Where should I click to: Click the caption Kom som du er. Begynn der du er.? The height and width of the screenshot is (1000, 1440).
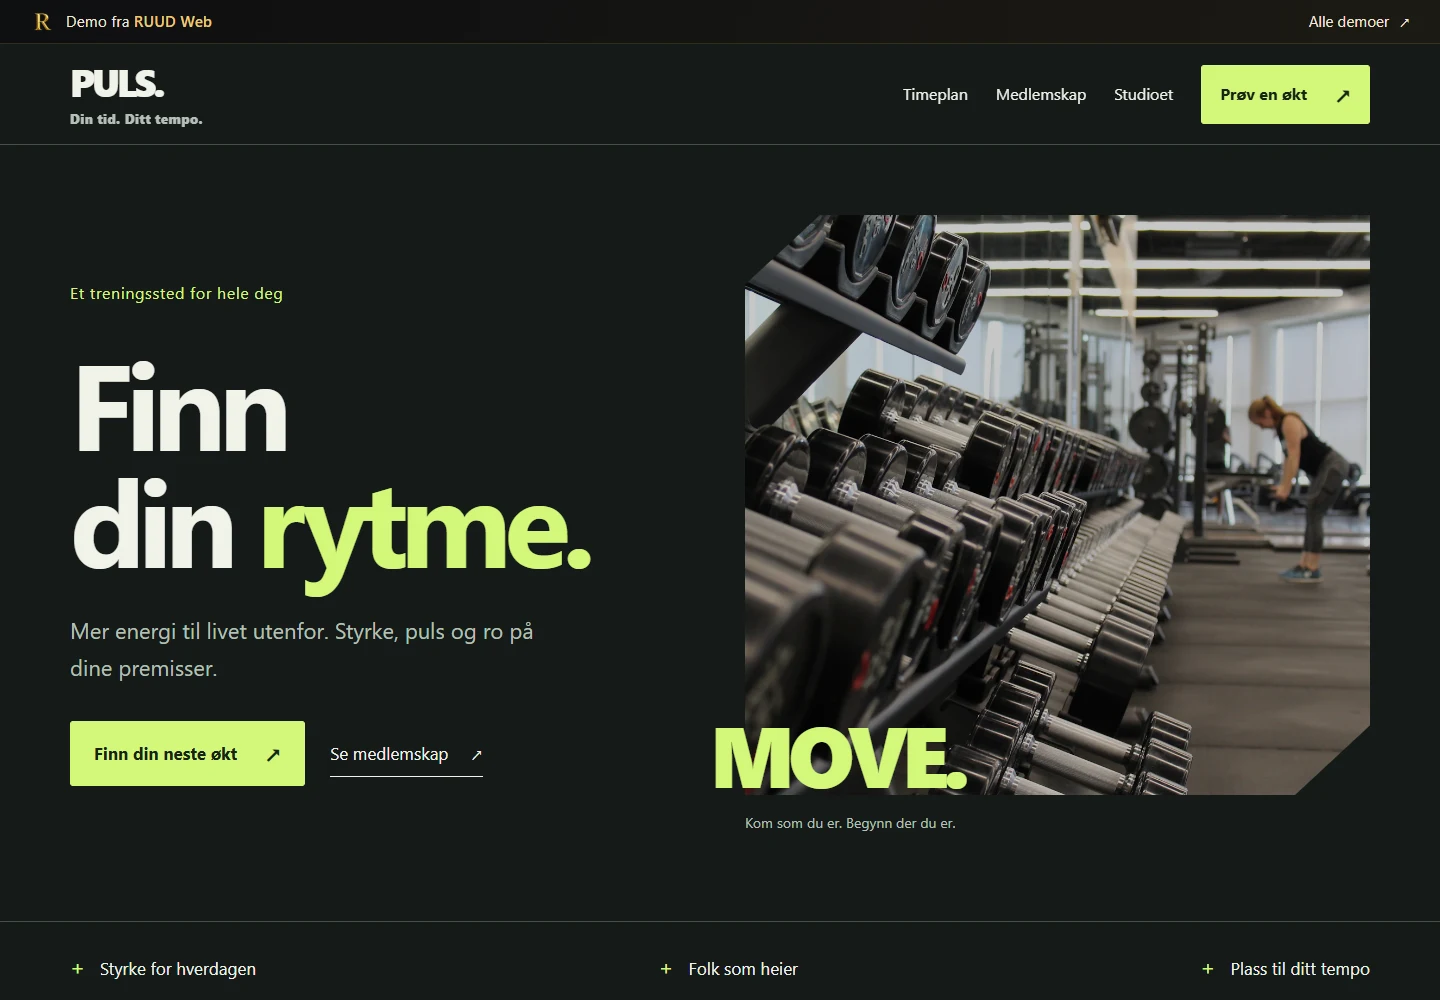(850, 824)
